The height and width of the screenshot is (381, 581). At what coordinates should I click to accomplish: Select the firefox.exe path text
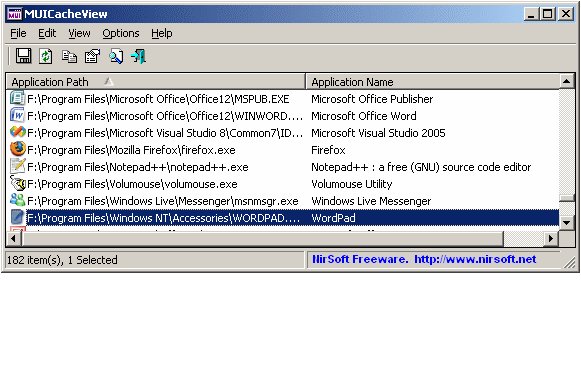(x=131, y=150)
